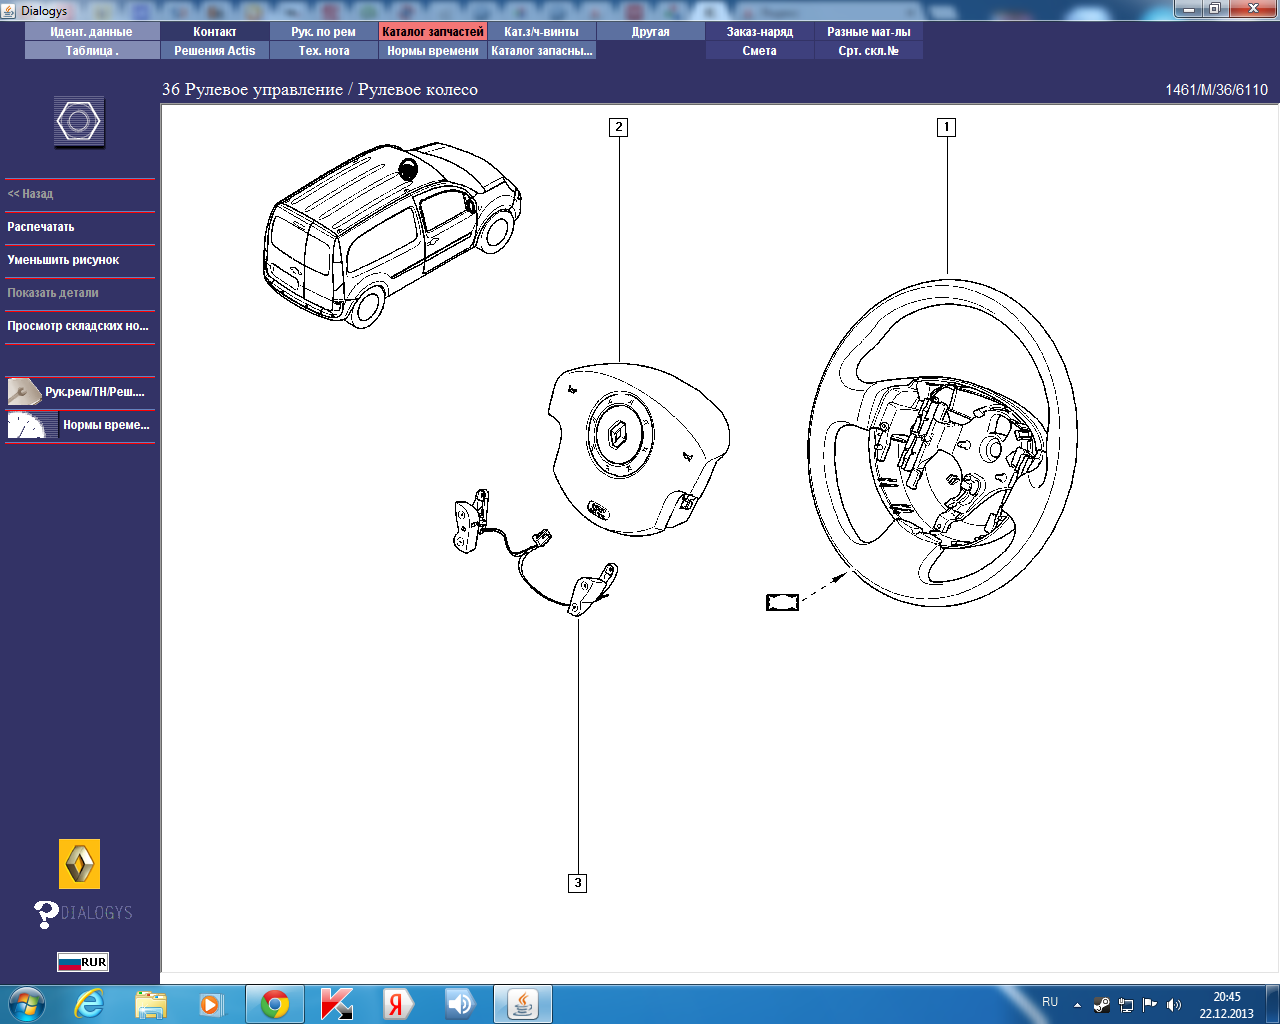Screen dimensions: 1280x1024
Task: Click the Kangoo van location illustration
Action: click(x=393, y=235)
